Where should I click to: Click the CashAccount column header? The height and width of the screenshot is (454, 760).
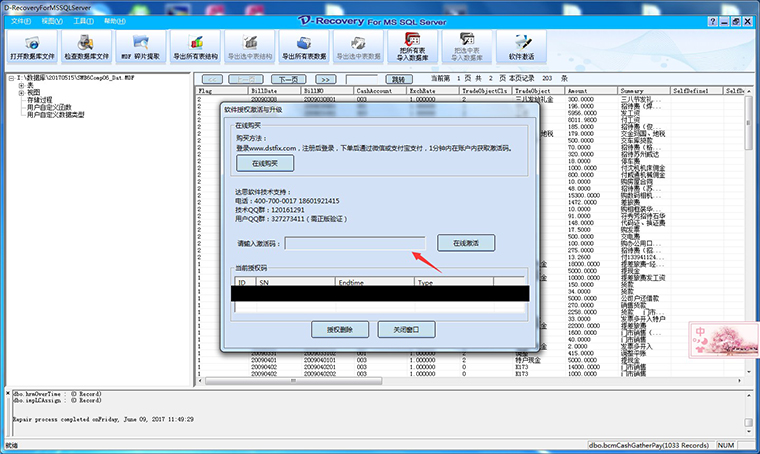380,91
